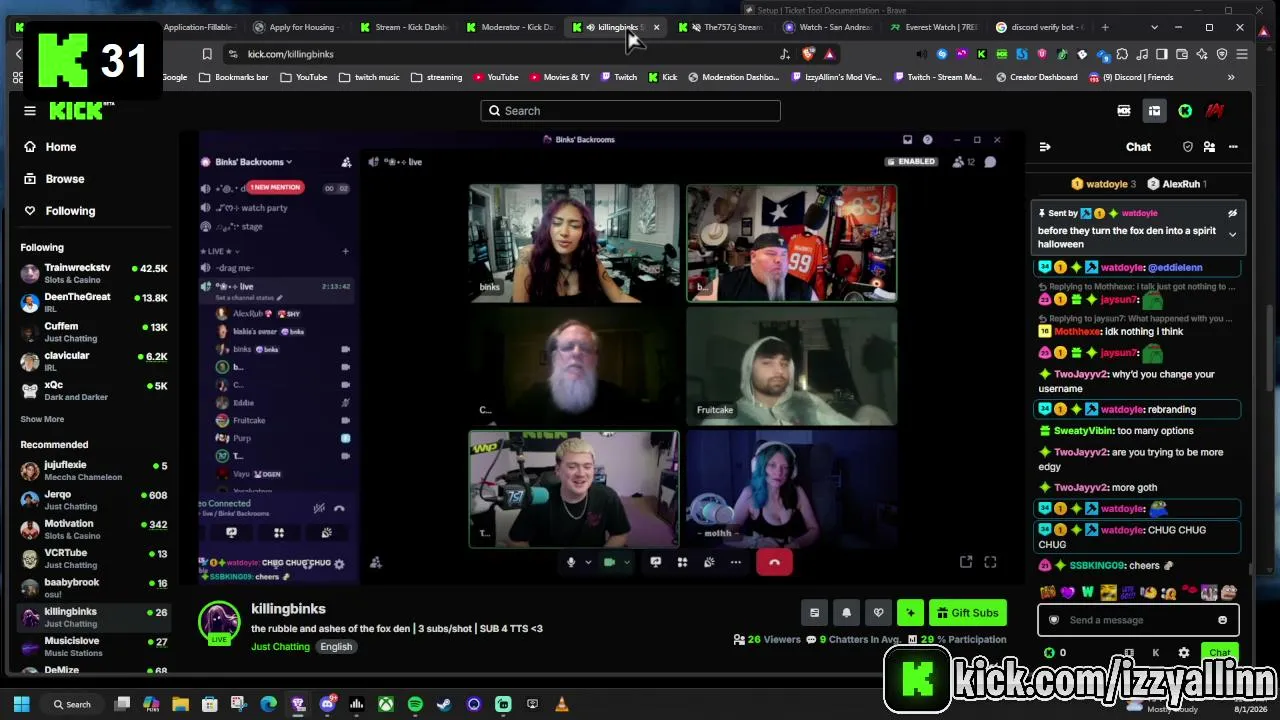
Task: Enter fullscreen for the Discord call
Action: pyautogui.click(x=990, y=562)
